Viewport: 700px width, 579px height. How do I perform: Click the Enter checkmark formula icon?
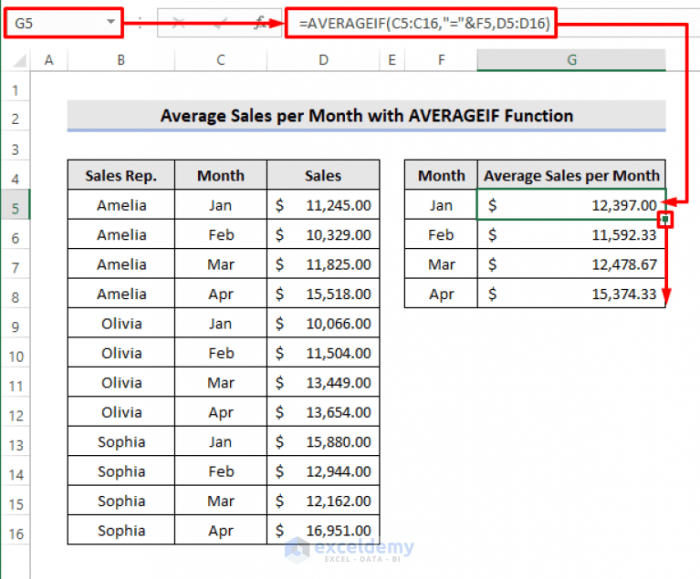click(220, 22)
